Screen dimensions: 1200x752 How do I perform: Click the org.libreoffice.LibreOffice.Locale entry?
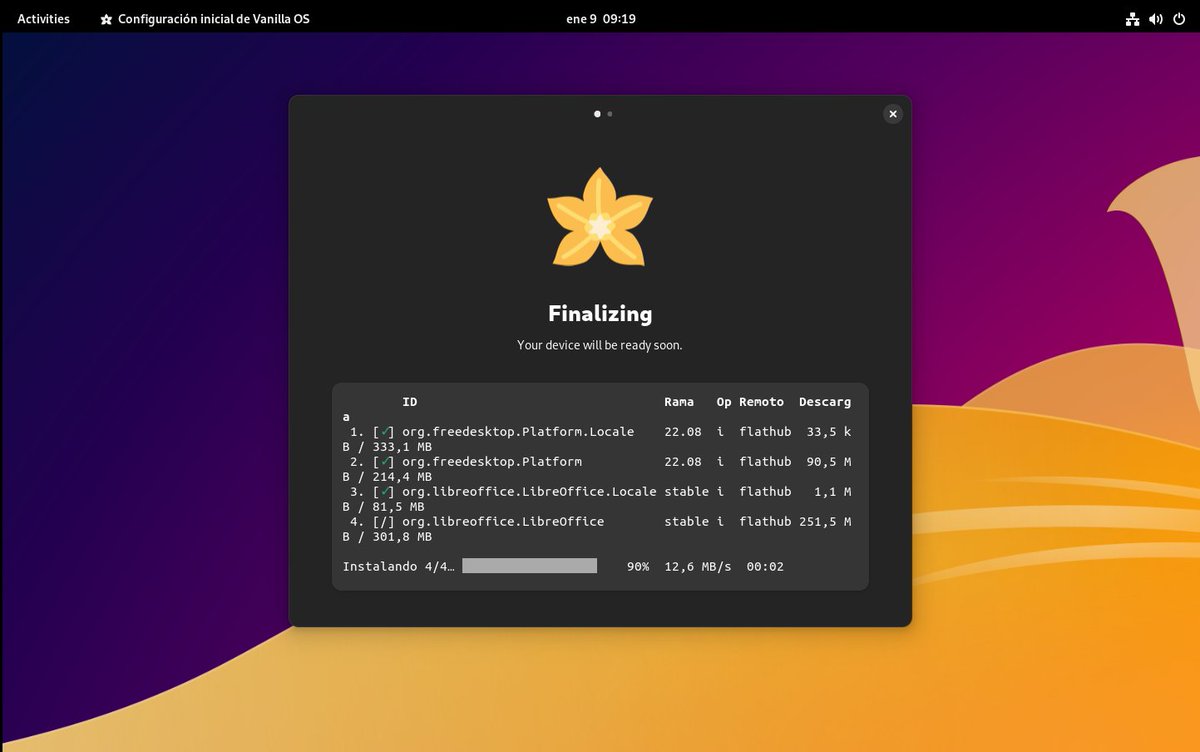tap(529, 492)
